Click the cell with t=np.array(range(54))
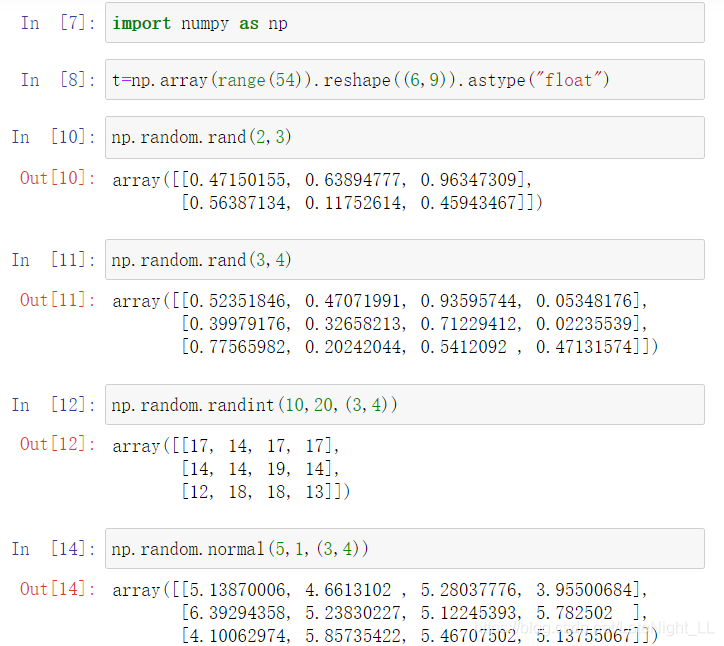The width and height of the screenshot is (724, 646). point(404,79)
